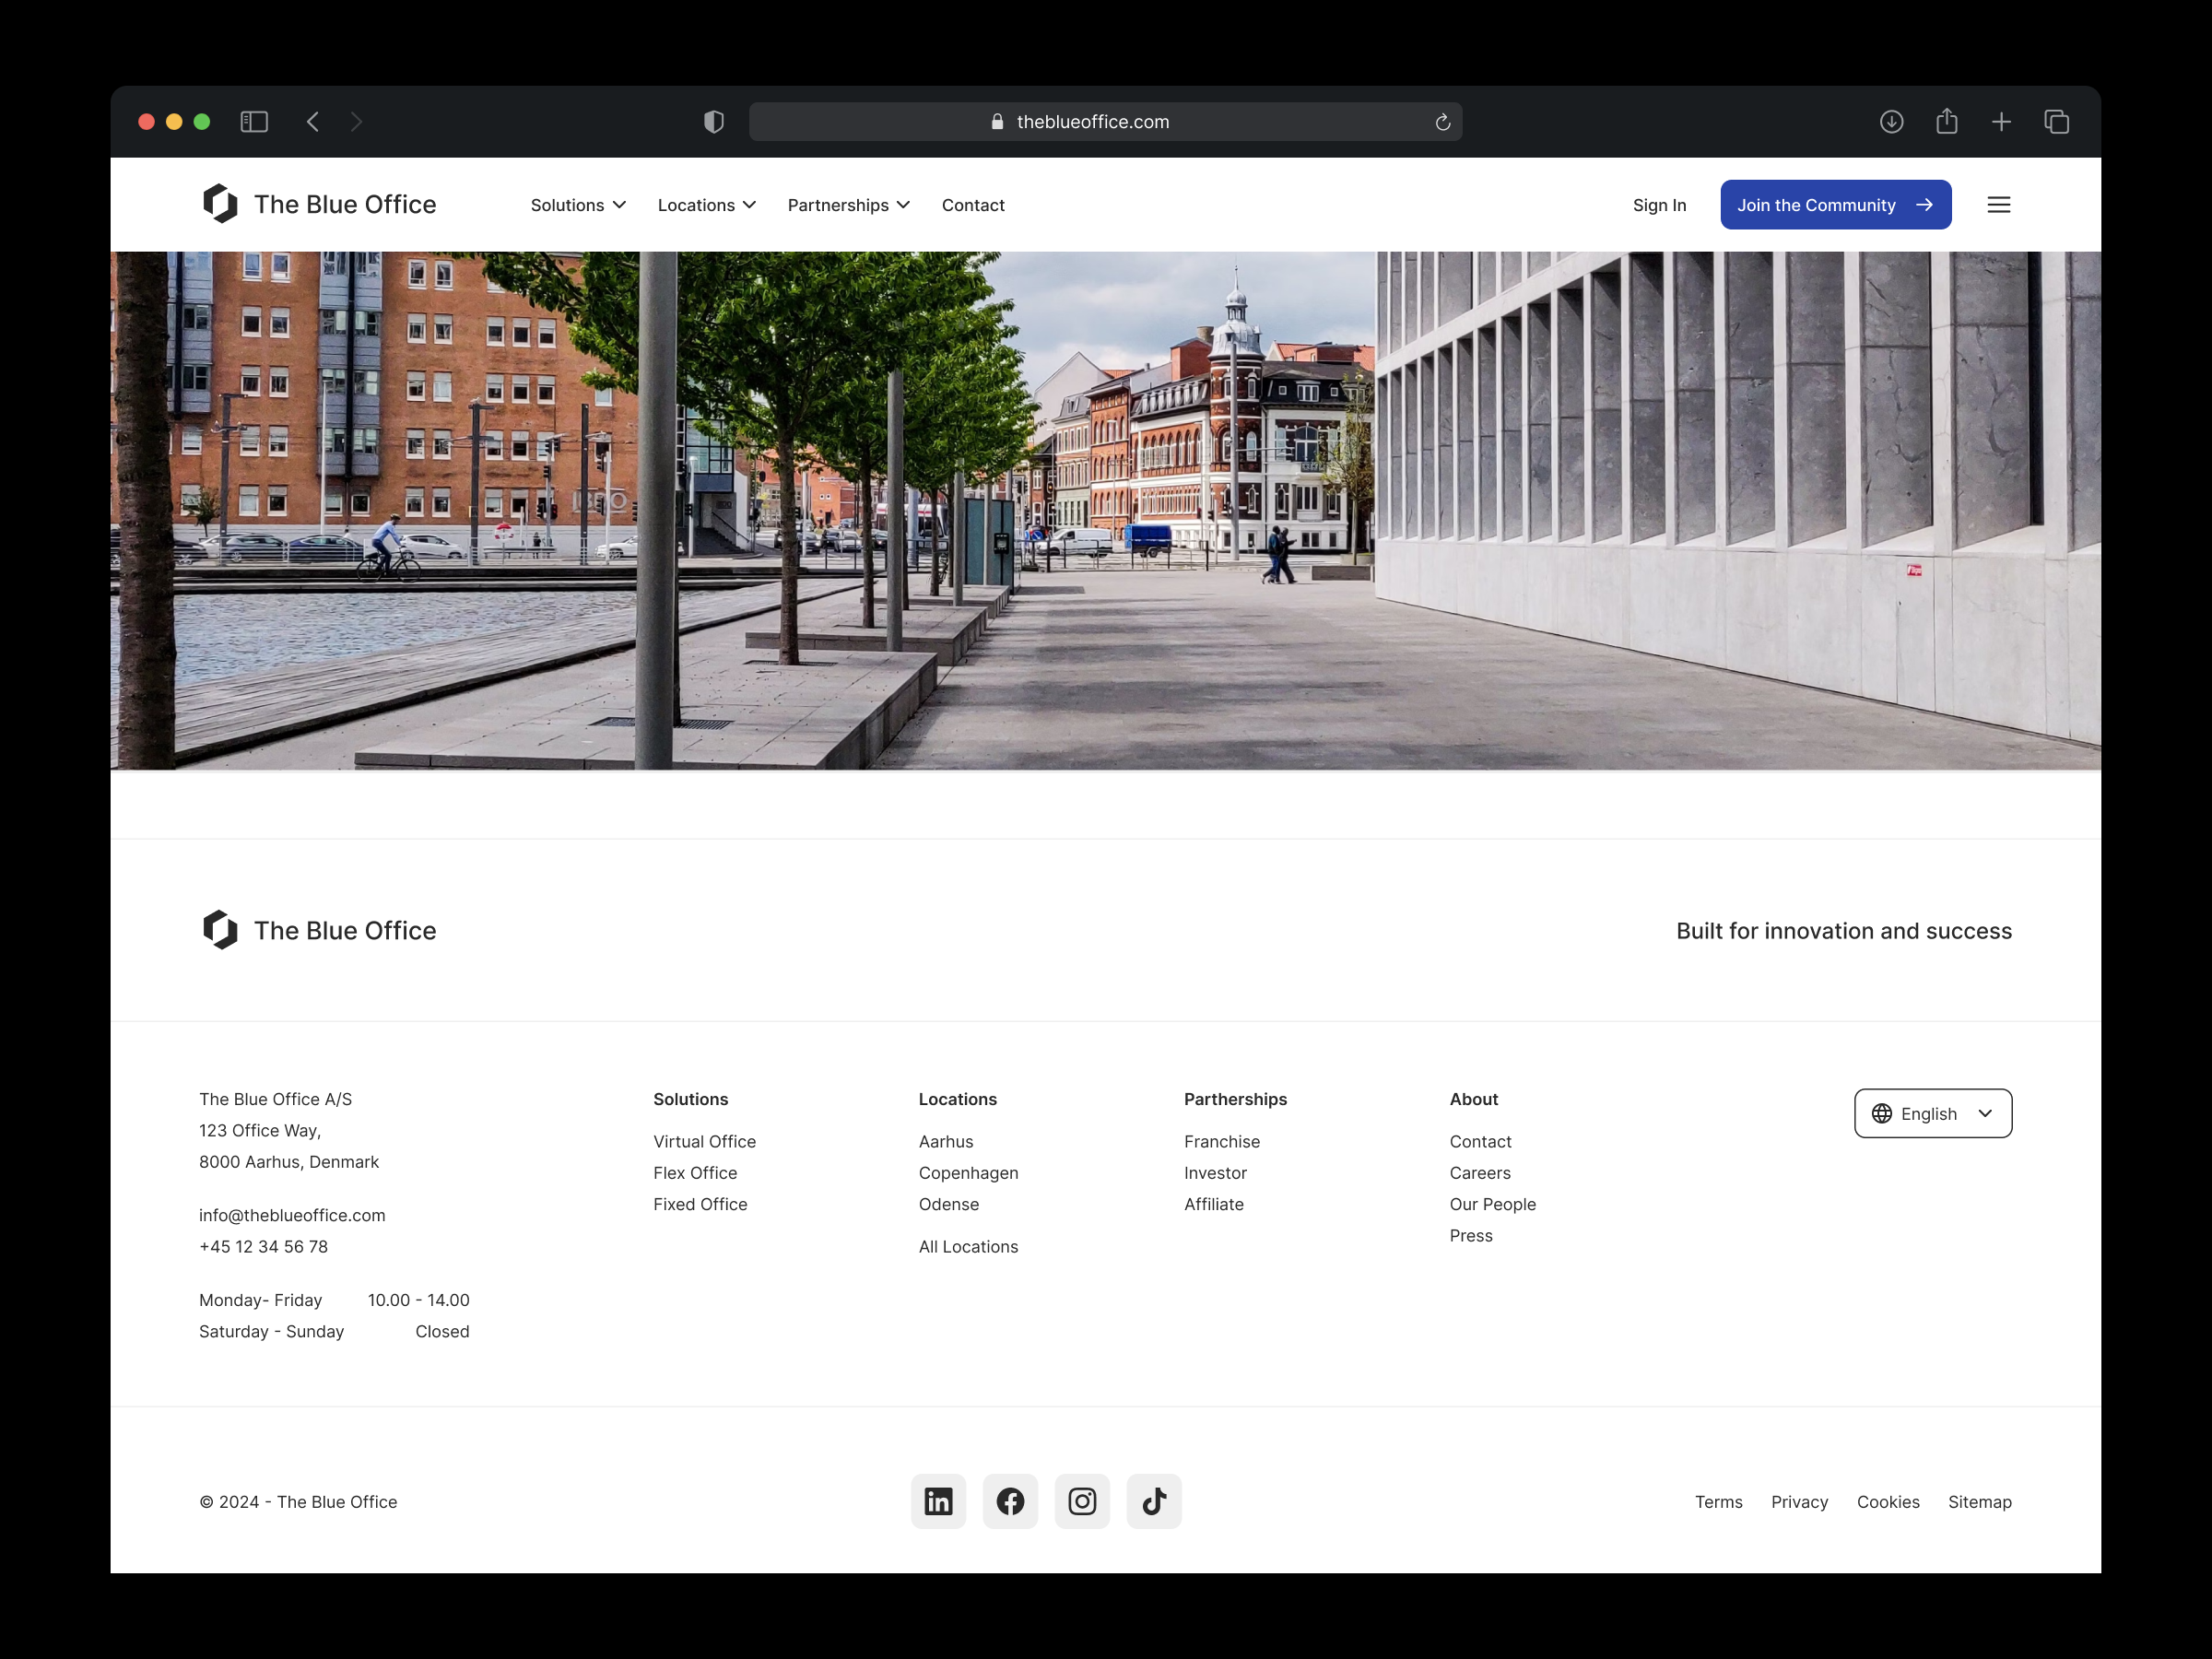
Task: Open the hamburger navigation menu
Action: (1998, 204)
